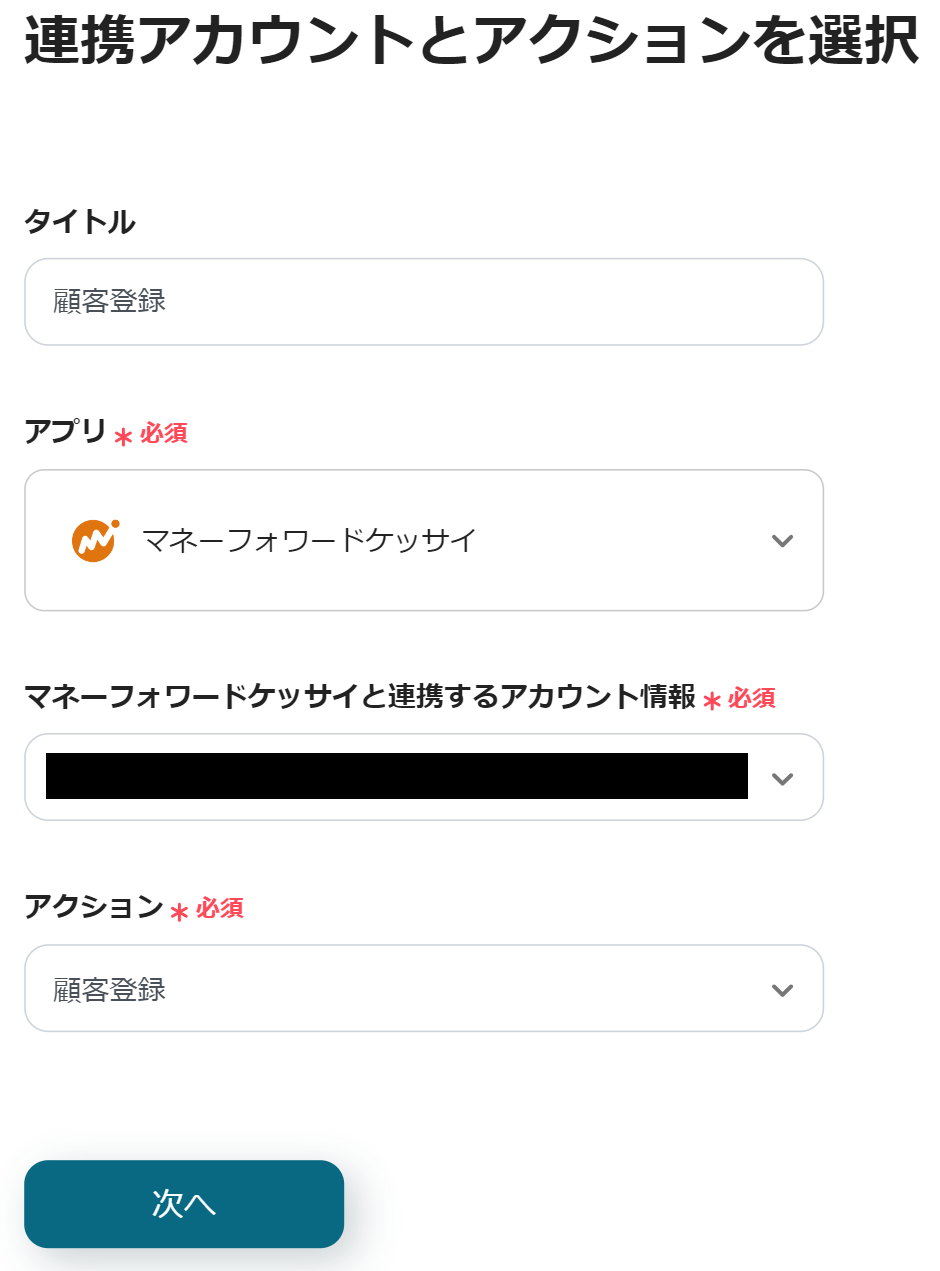Click the orange Money Forward Kessai logo
This screenshot has width=940, height=1271.
pos(95,540)
